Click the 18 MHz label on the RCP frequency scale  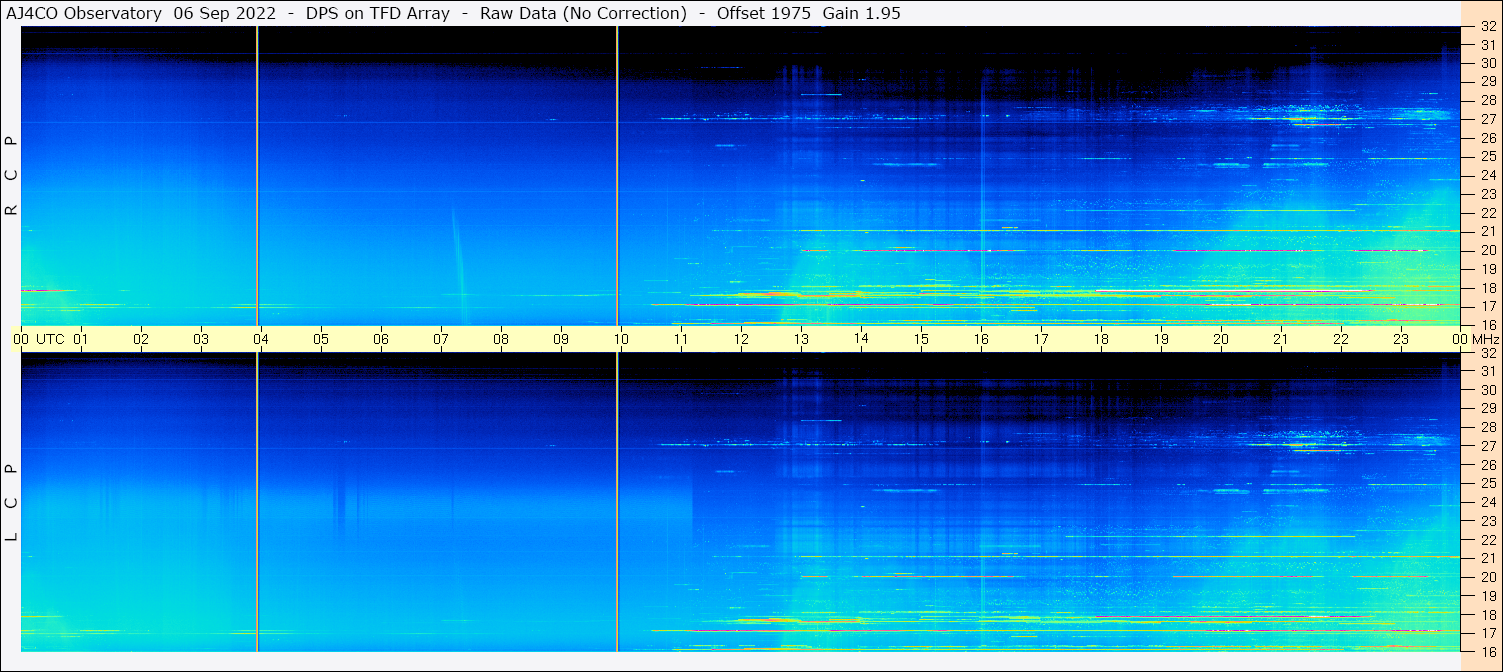1488,288
